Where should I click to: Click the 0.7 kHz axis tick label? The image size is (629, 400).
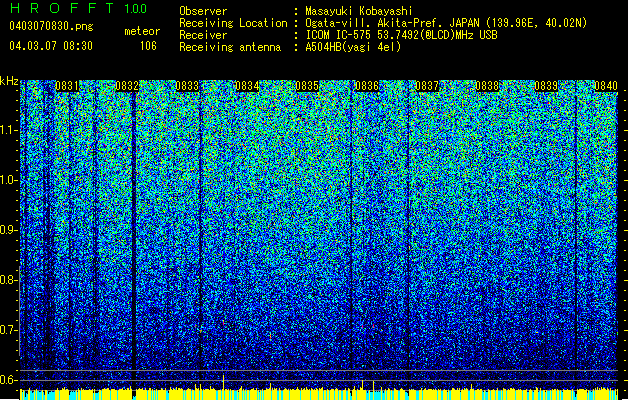pos(9,330)
